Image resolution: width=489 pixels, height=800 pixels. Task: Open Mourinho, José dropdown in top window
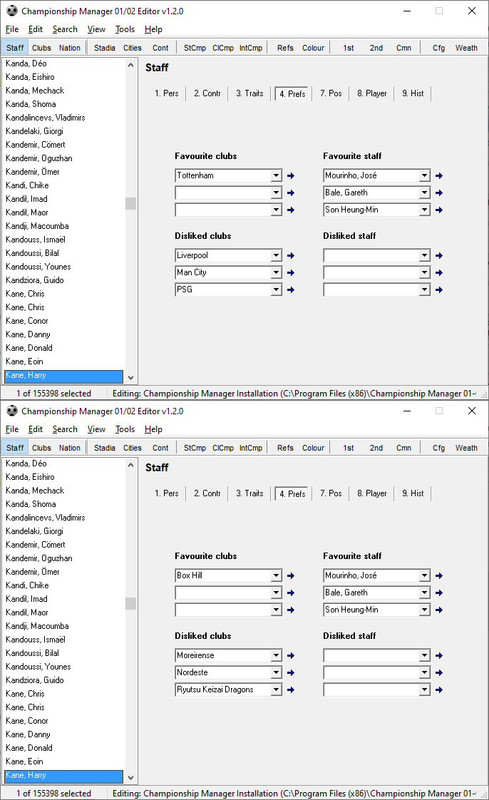(x=425, y=176)
